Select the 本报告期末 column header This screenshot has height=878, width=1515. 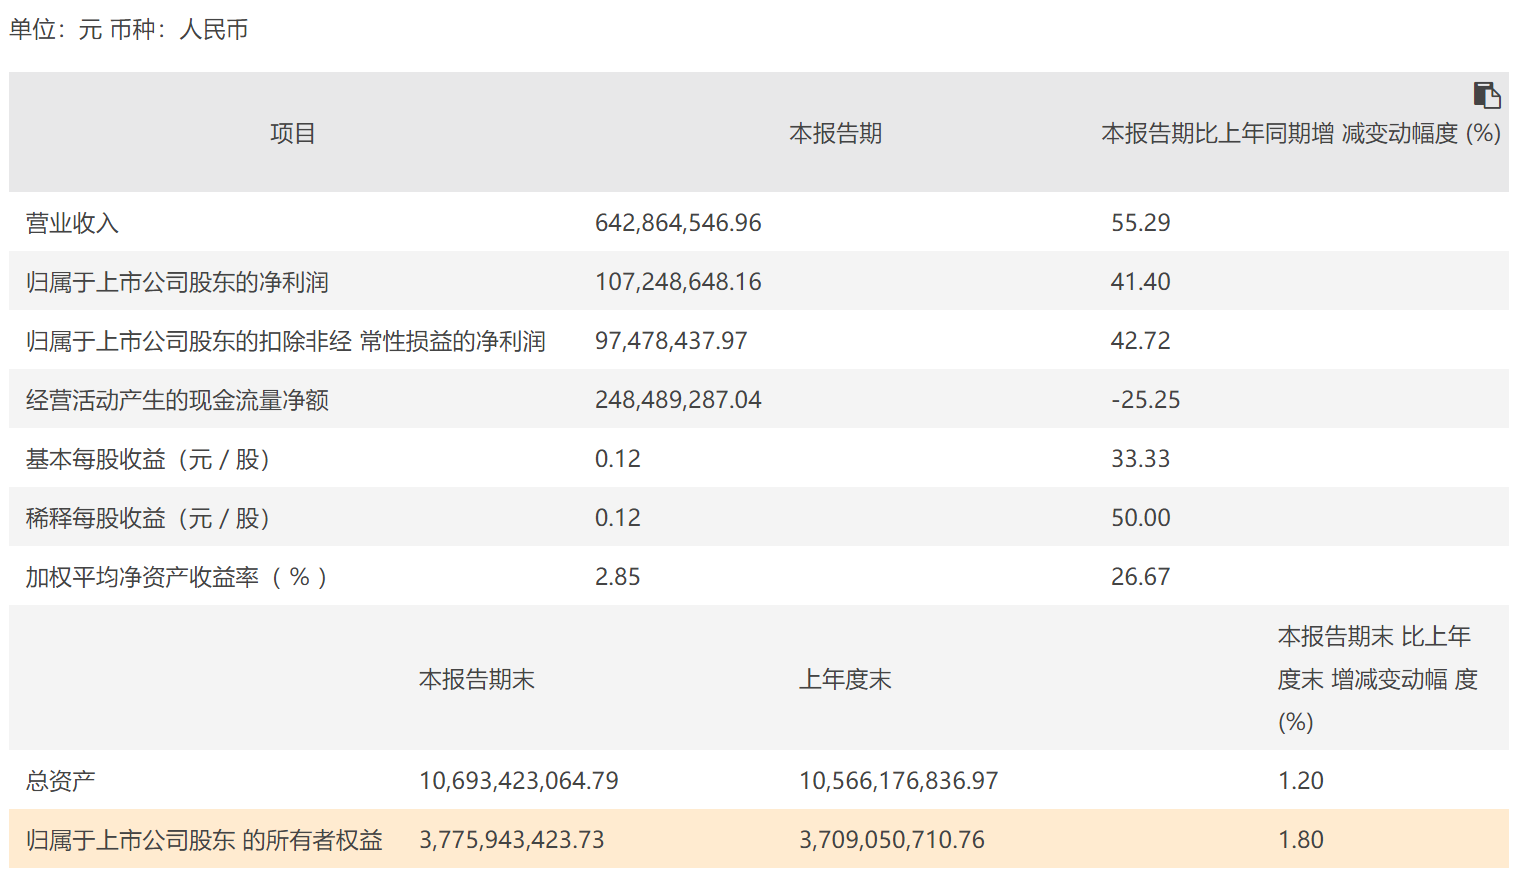pos(477,679)
